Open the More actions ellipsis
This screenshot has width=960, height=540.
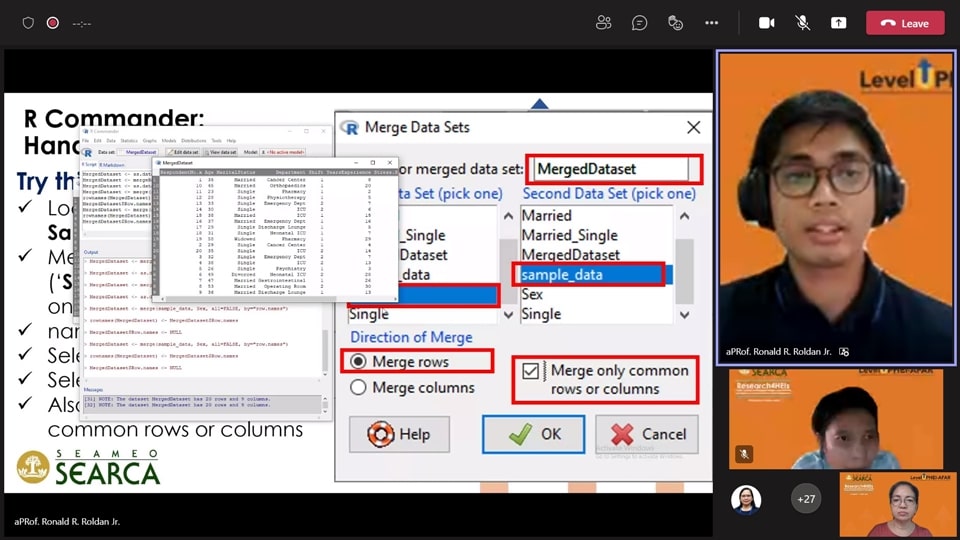point(711,22)
